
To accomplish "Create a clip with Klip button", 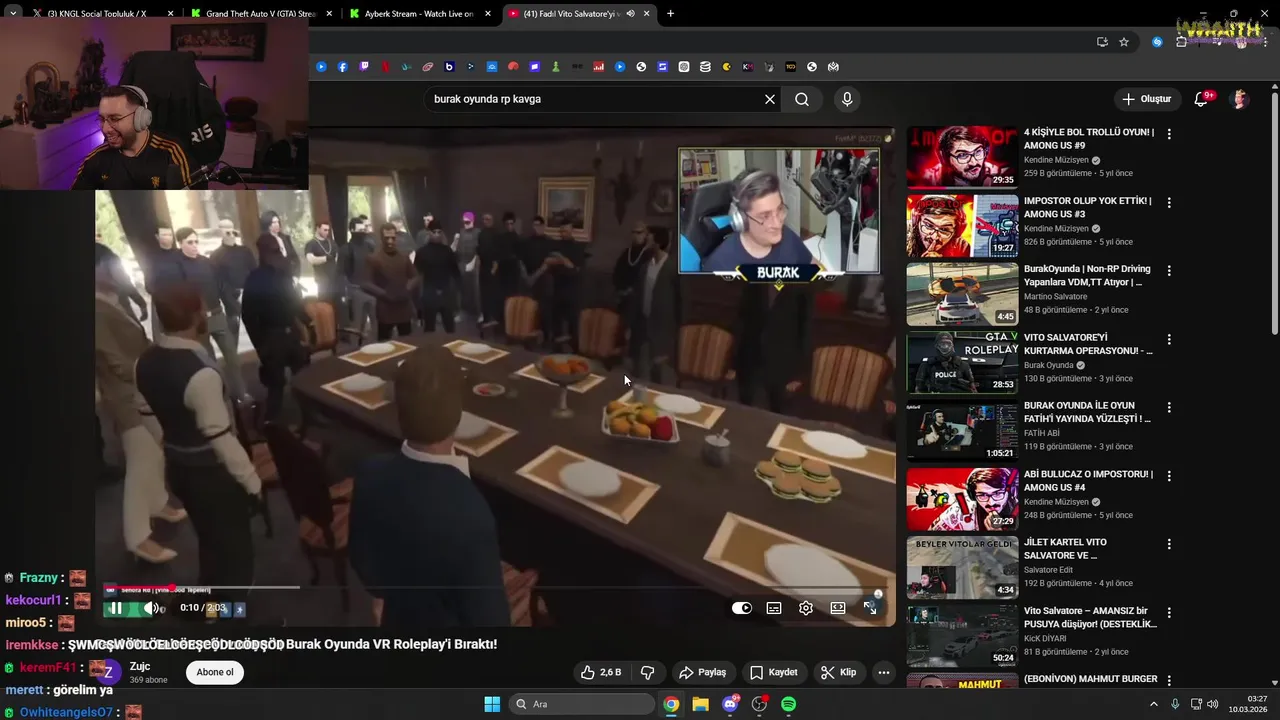I will 838,673.
